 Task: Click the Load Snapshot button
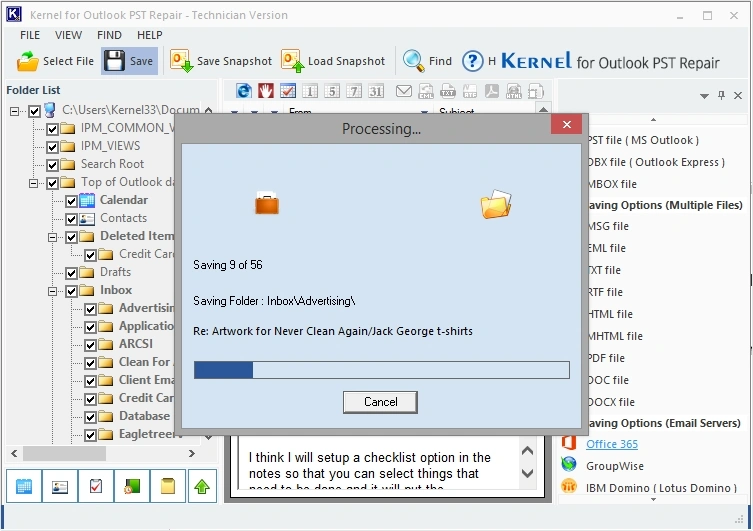[333, 61]
